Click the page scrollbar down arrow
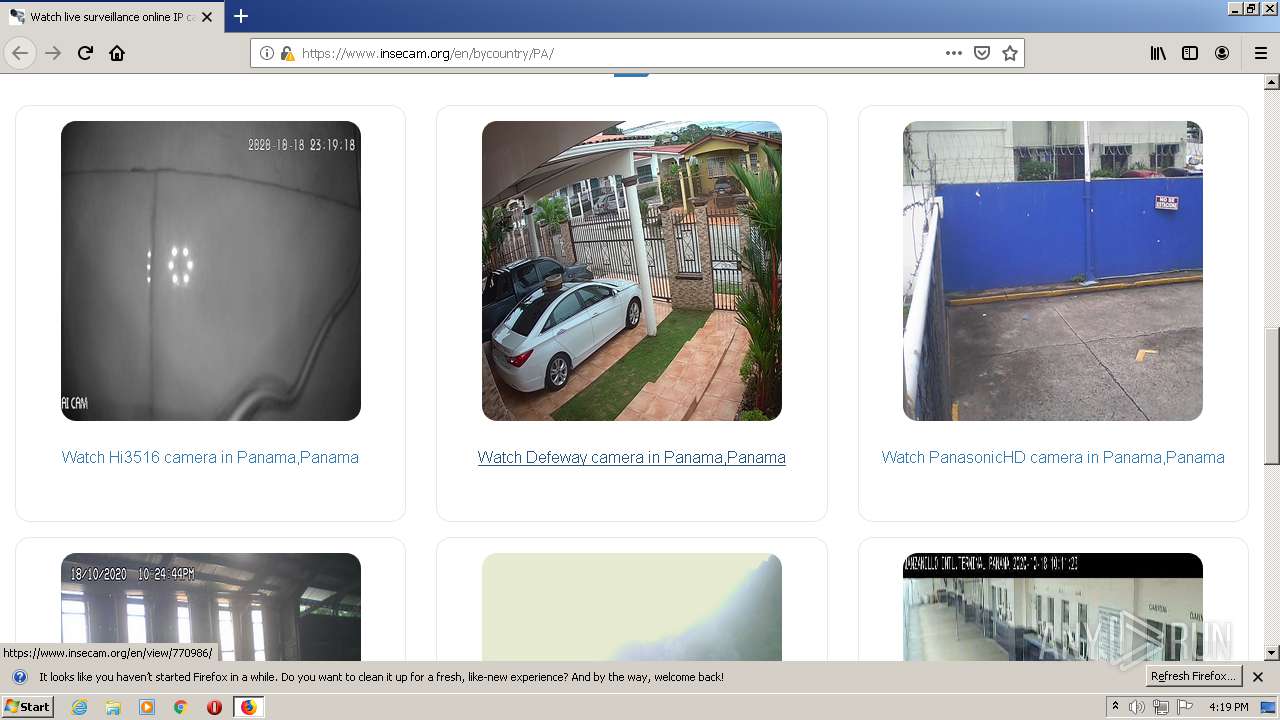 pyautogui.click(x=1271, y=653)
